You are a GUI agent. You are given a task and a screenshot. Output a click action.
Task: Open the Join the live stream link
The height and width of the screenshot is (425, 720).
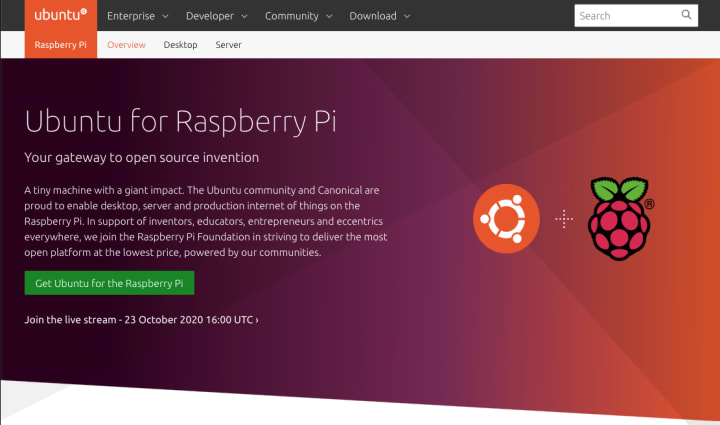click(x=141, y=319)
